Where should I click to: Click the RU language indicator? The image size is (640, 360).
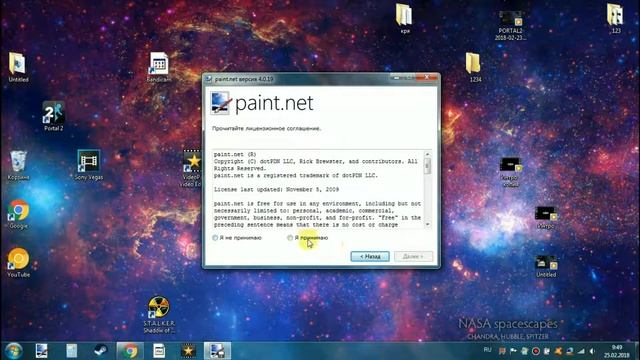(487, 350)
